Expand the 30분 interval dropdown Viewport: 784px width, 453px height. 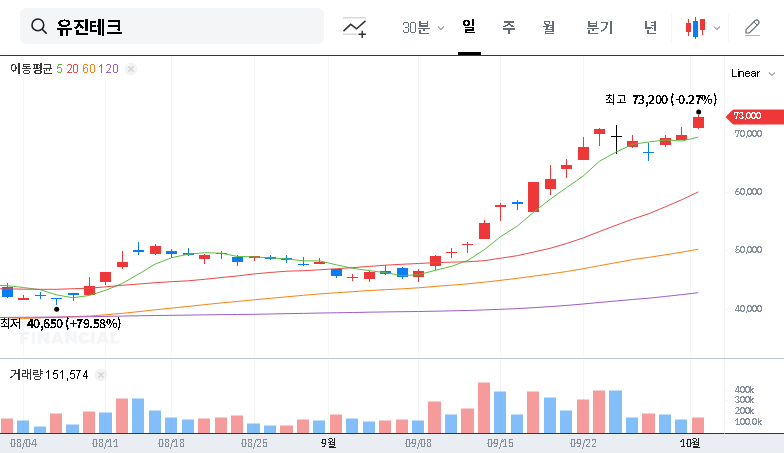pyautogui.click(x=423, y=28)
